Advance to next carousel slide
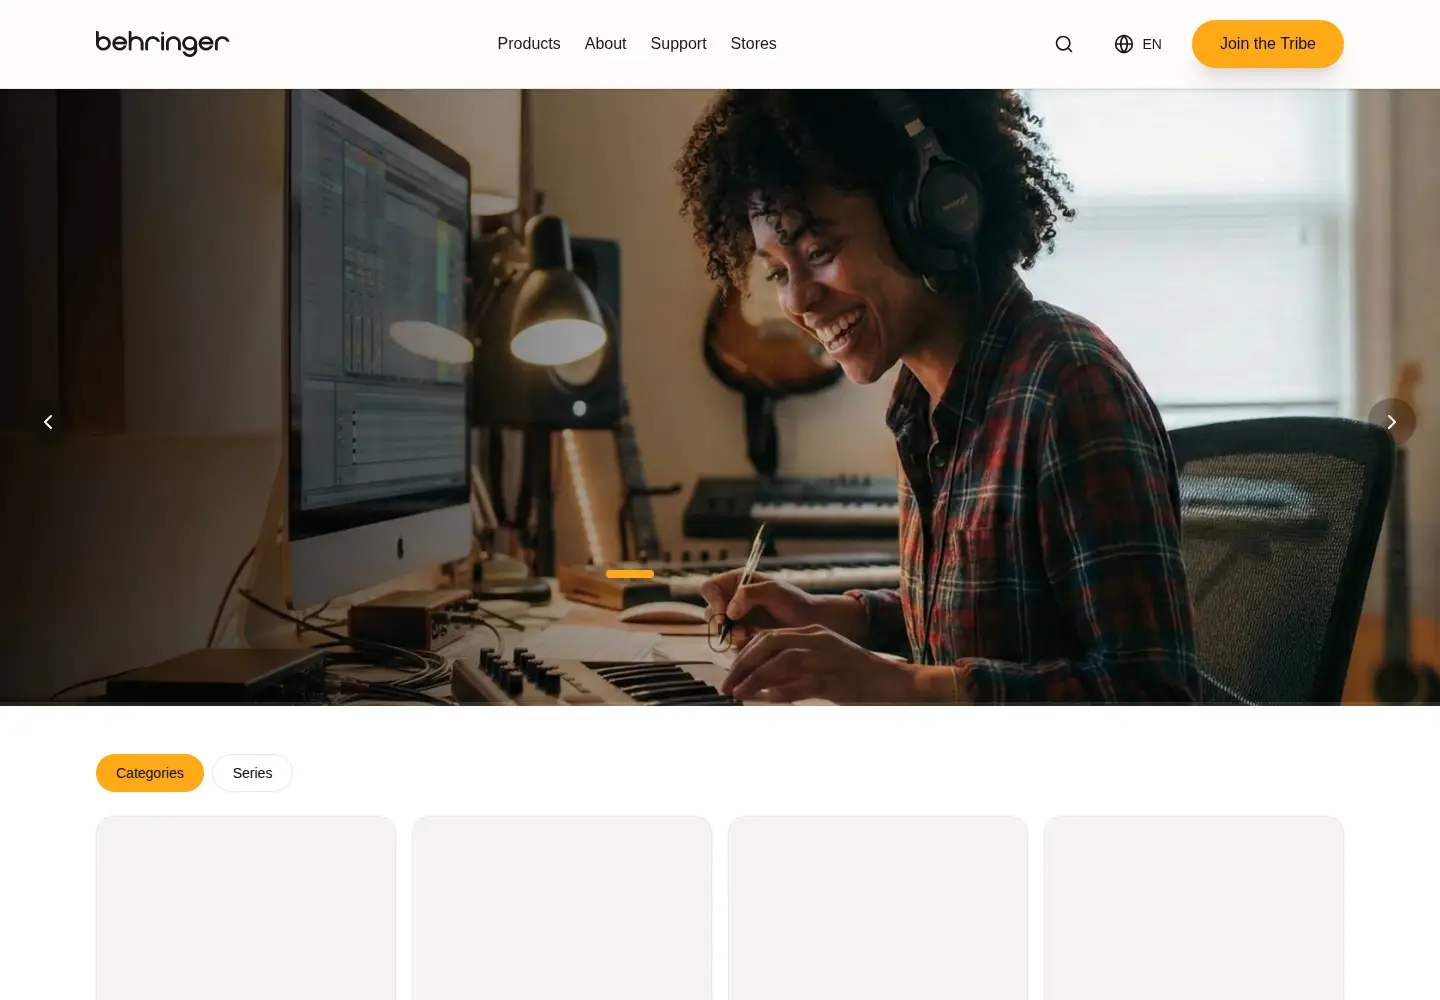 point(1392,422)
